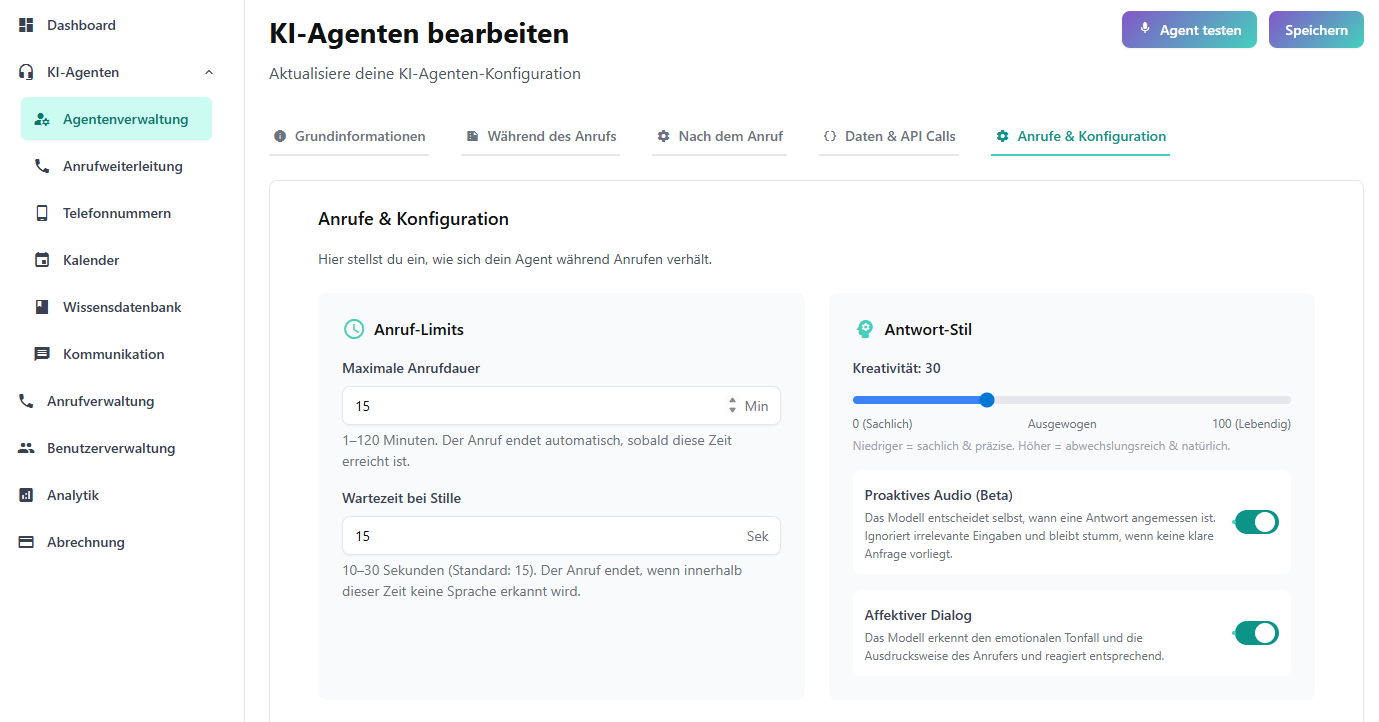Click the Kalender calendar icon
Image resolution: width=1379 pixels, height=722 pixels.
tap(42, 260)
